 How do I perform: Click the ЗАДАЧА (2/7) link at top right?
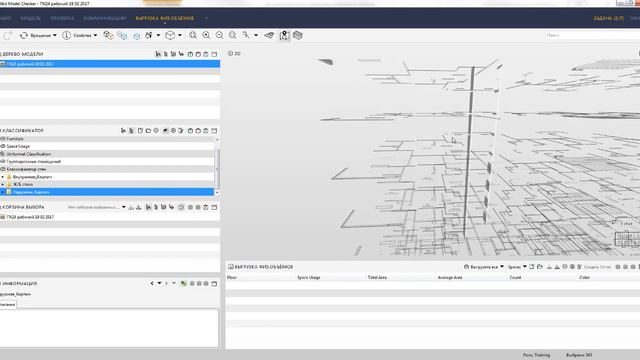coord(609,18)
